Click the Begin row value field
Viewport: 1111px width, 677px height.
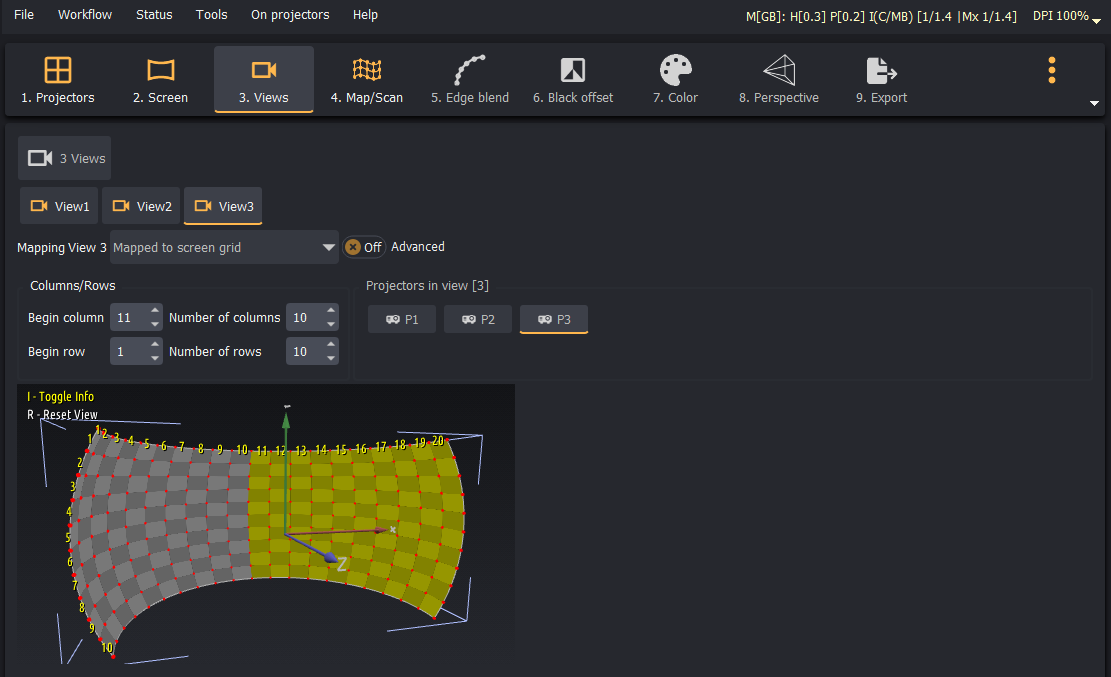point(128,352)
